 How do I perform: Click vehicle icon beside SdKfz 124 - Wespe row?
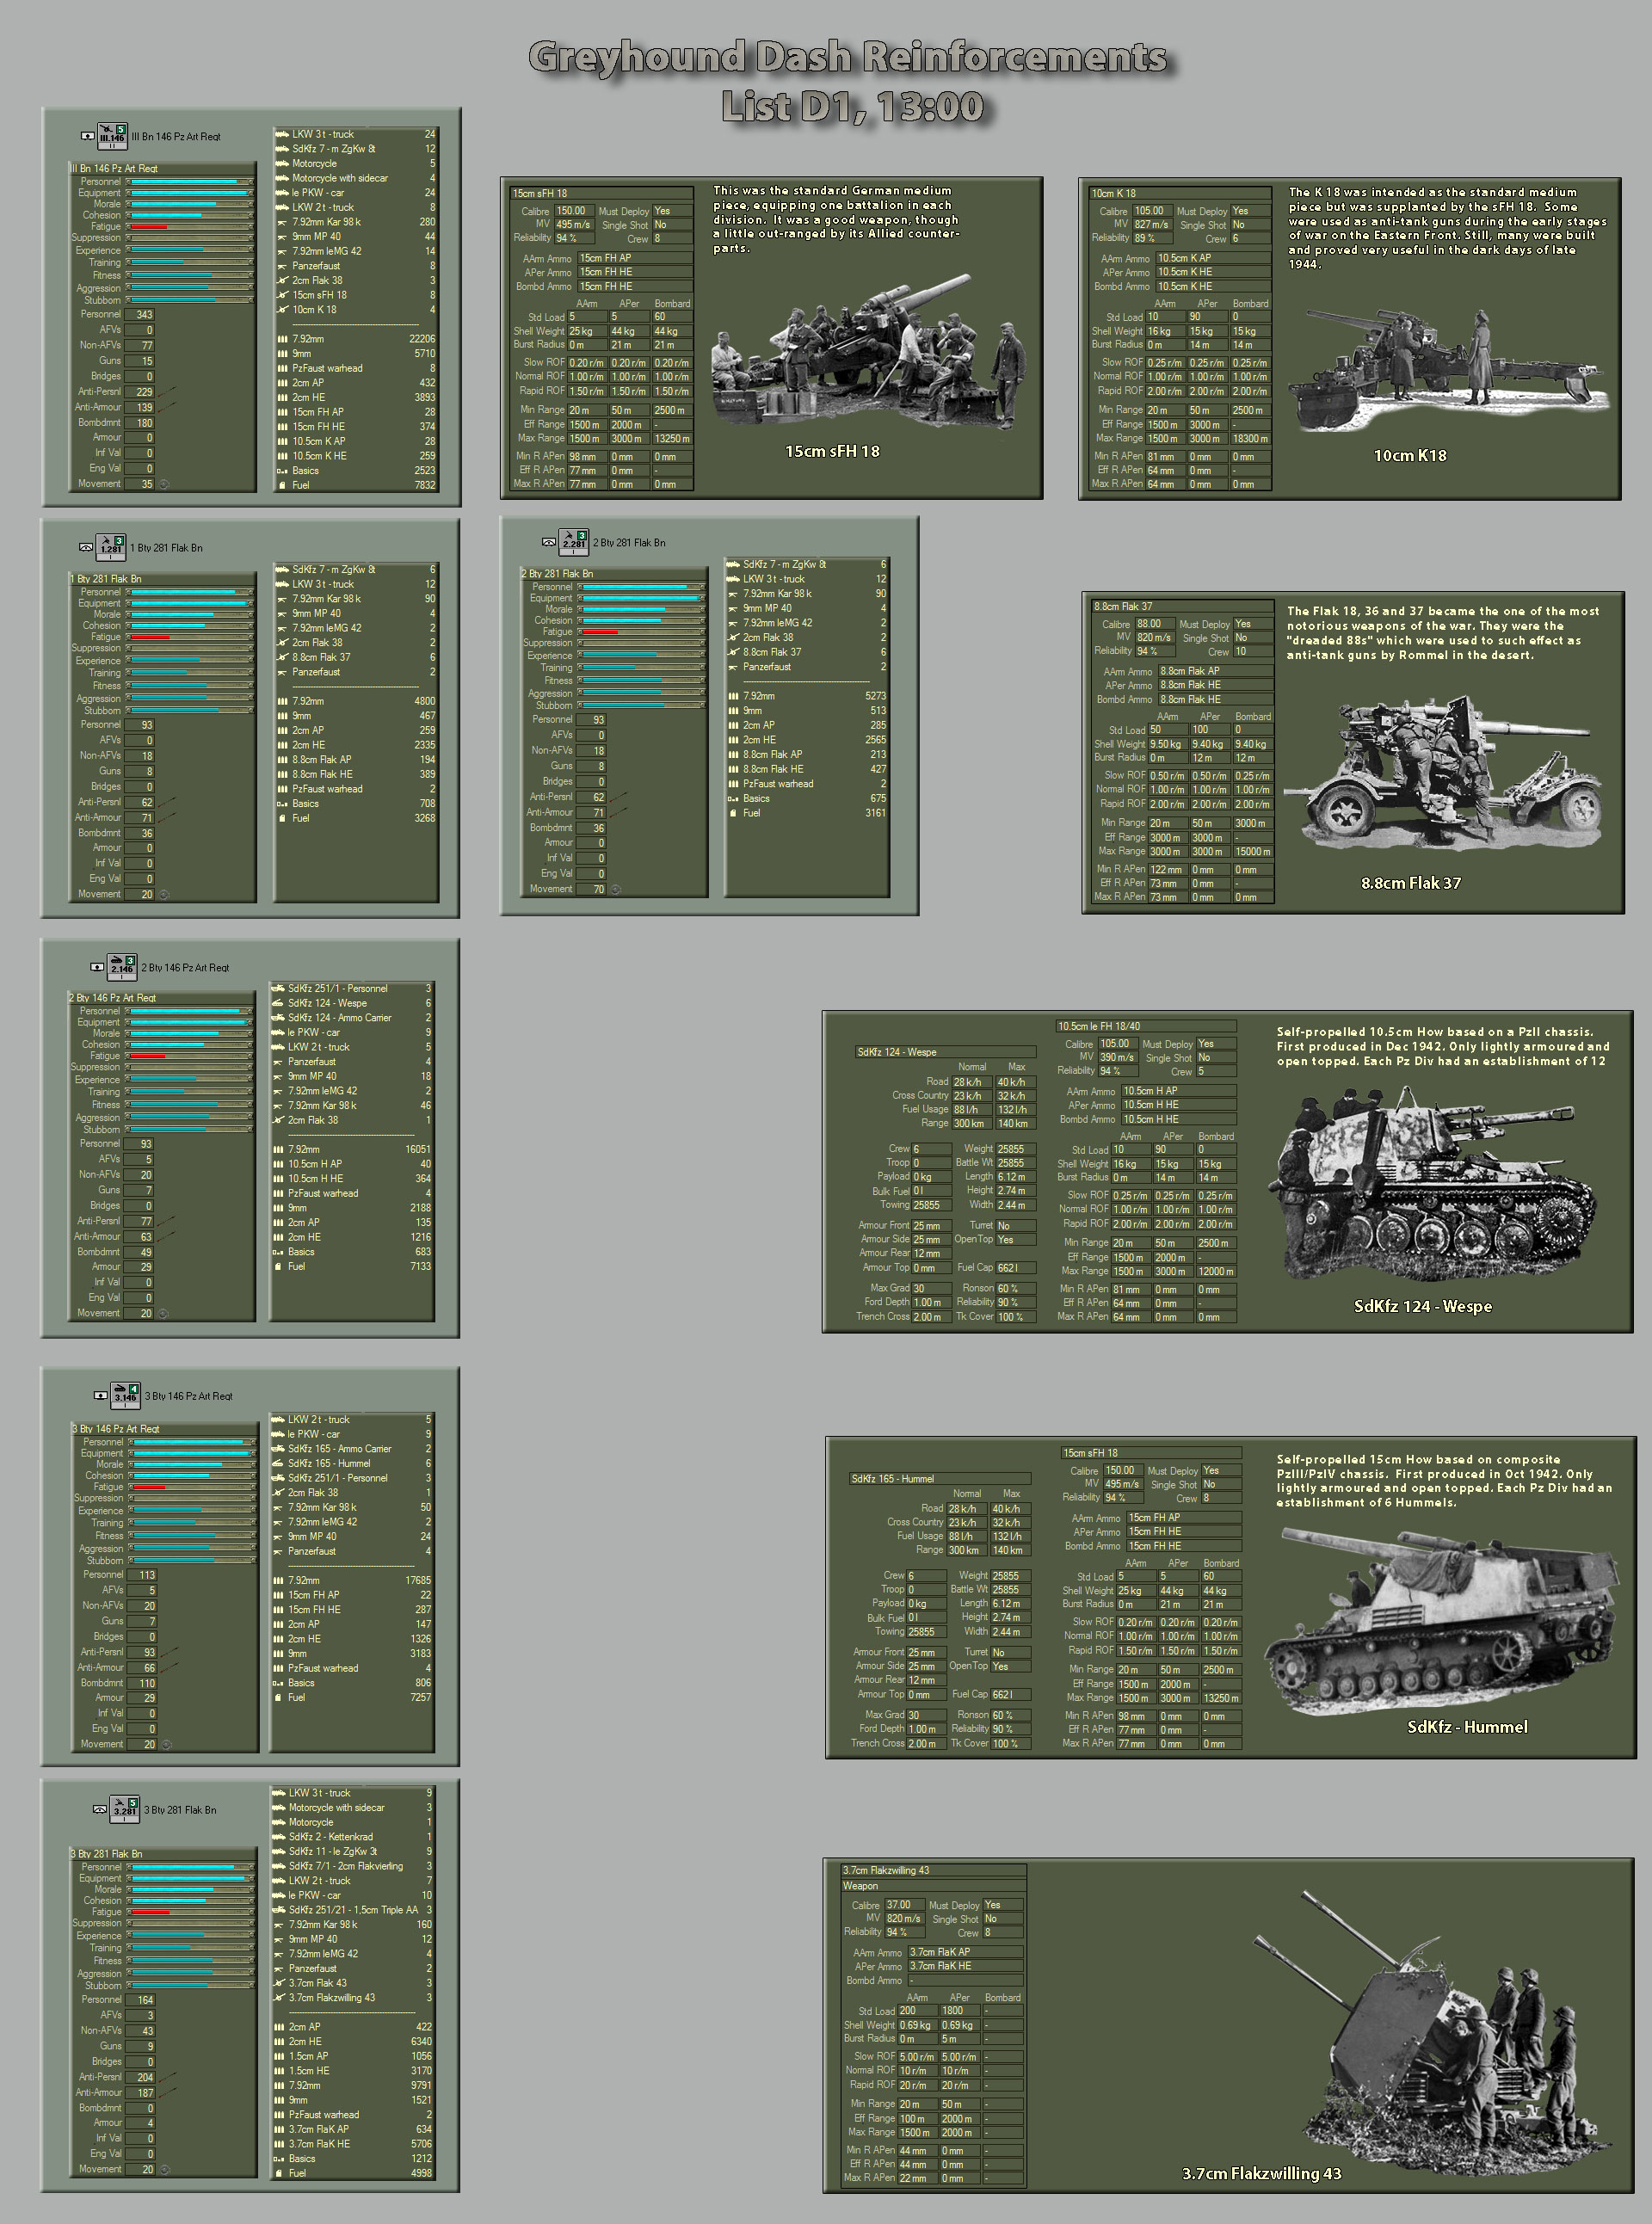click(279, 1003)
